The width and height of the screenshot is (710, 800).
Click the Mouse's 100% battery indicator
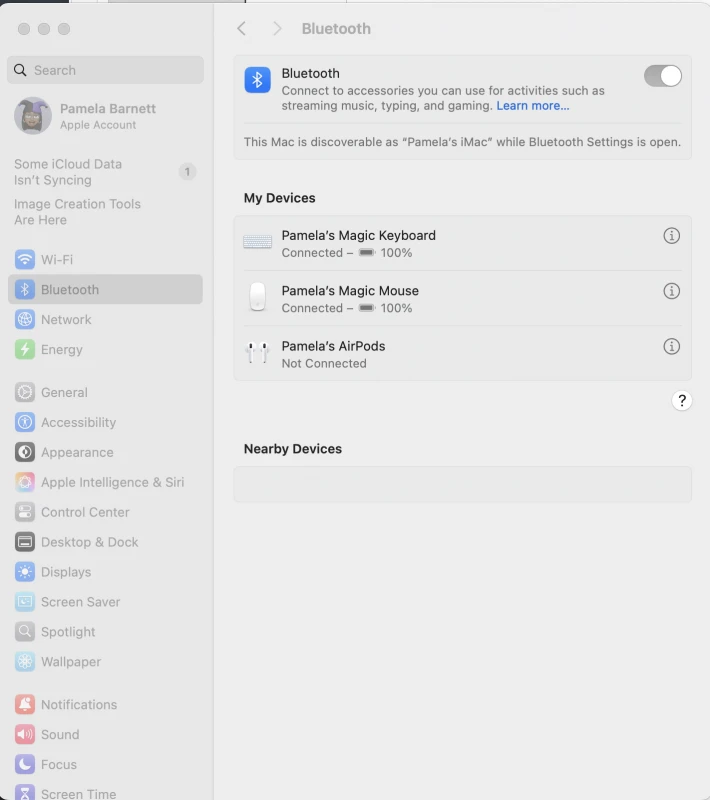(386, 308)
